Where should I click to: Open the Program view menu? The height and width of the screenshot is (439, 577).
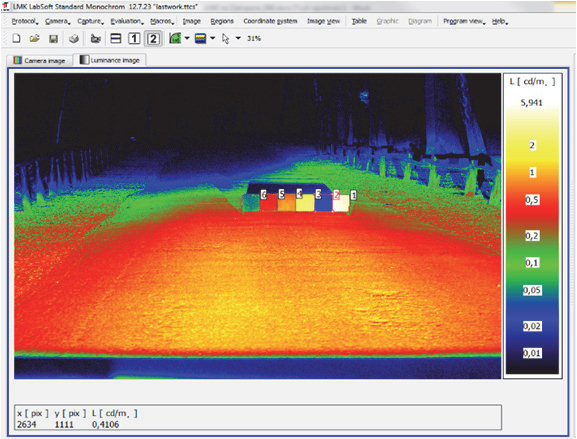[x=464, y=21]
